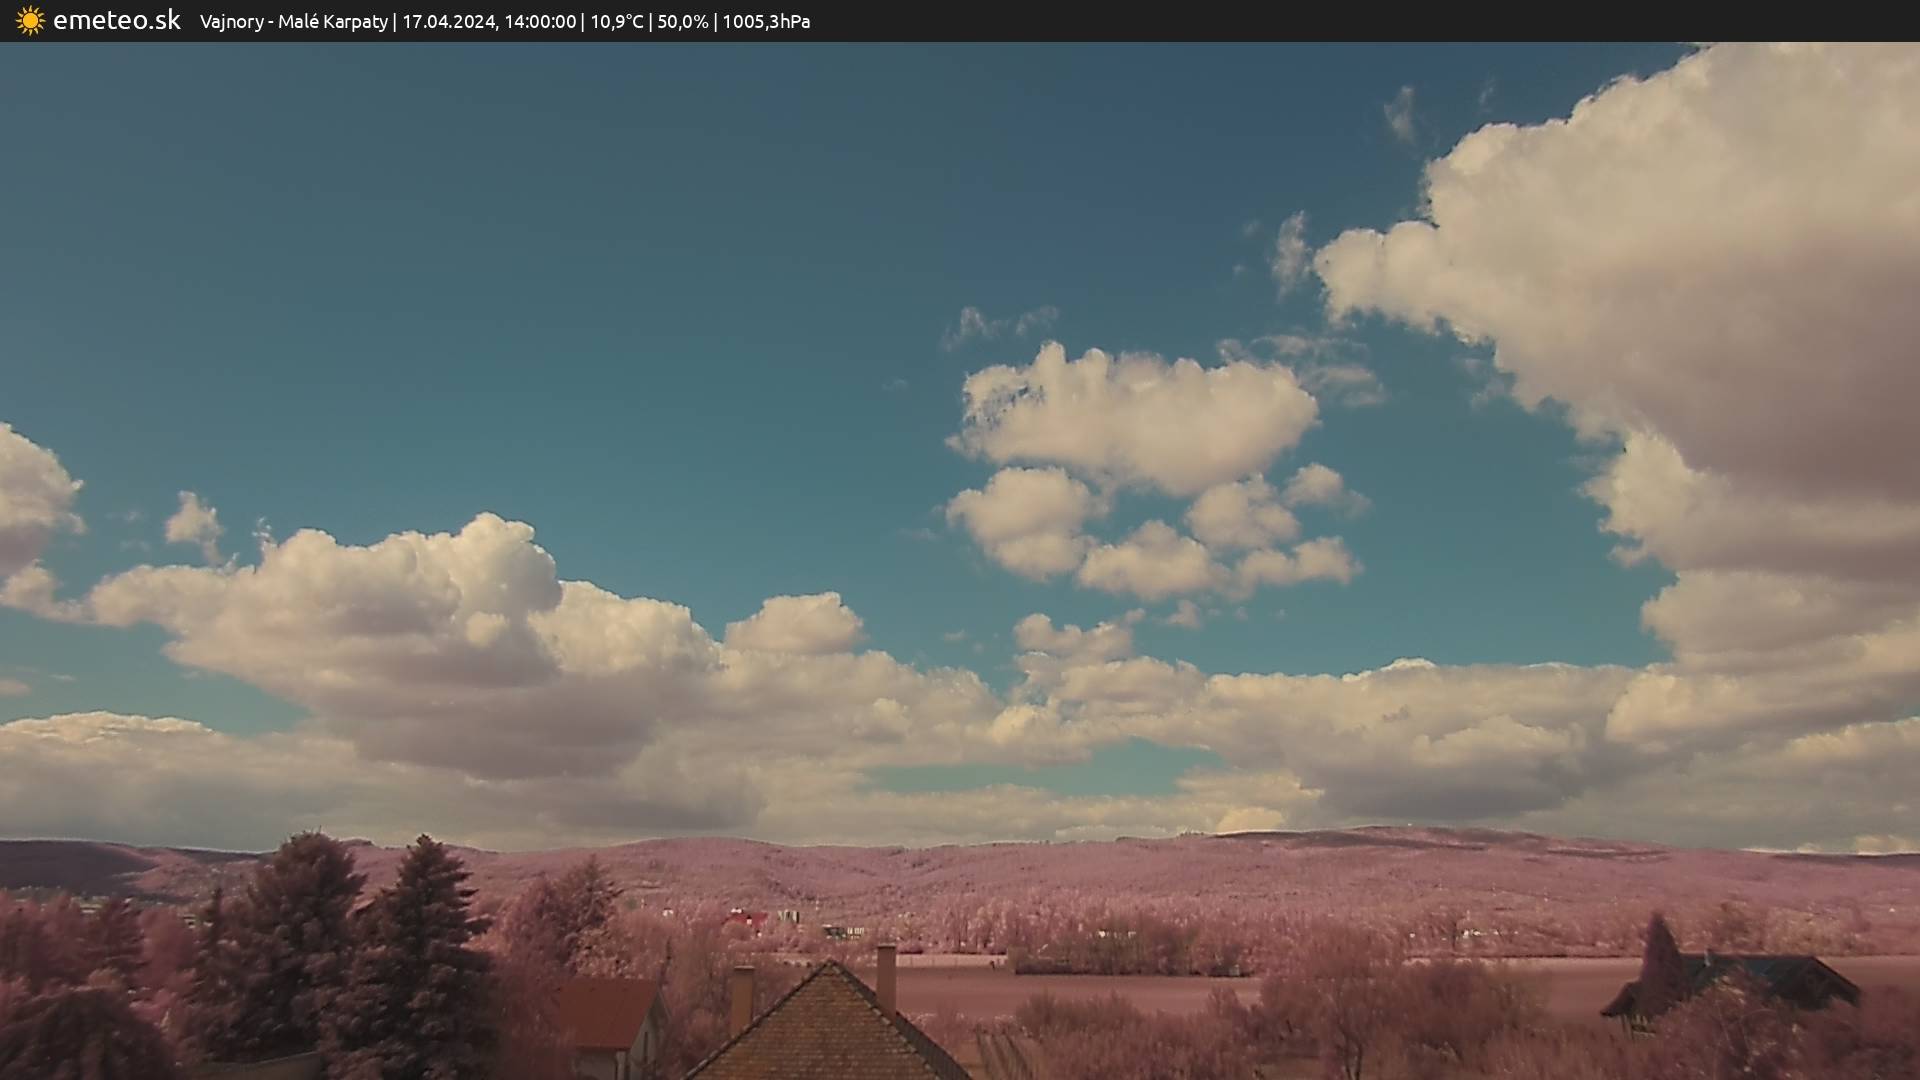Click the 10,9°C temperature reading
The width and height of the screenshot is (1920, 1080).
pos(616,22)
